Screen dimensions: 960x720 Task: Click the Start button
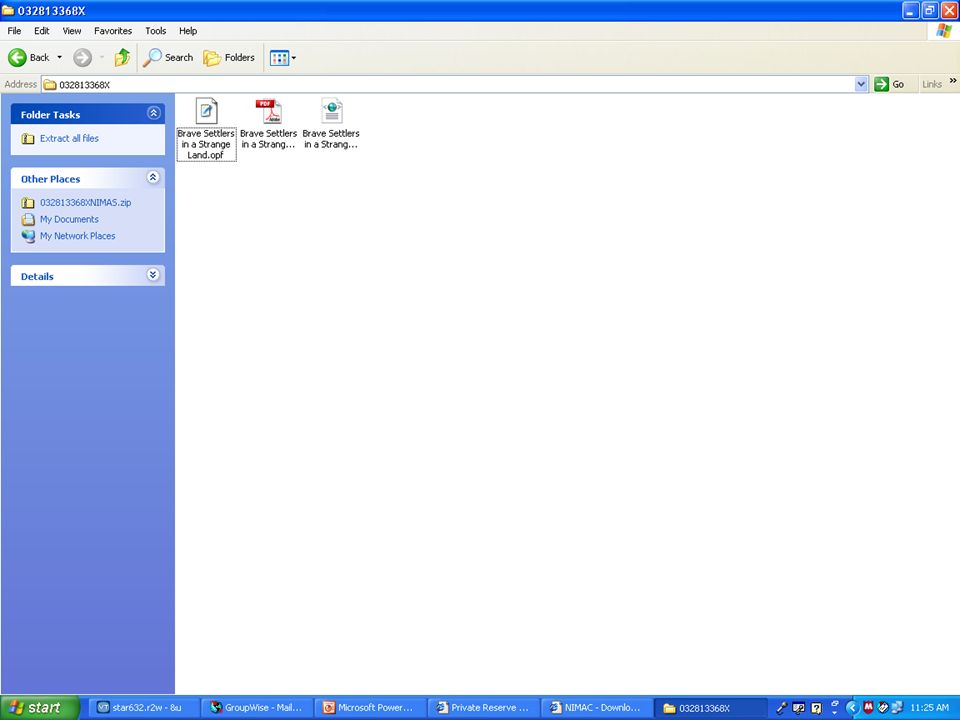click(x=40, y=708)
